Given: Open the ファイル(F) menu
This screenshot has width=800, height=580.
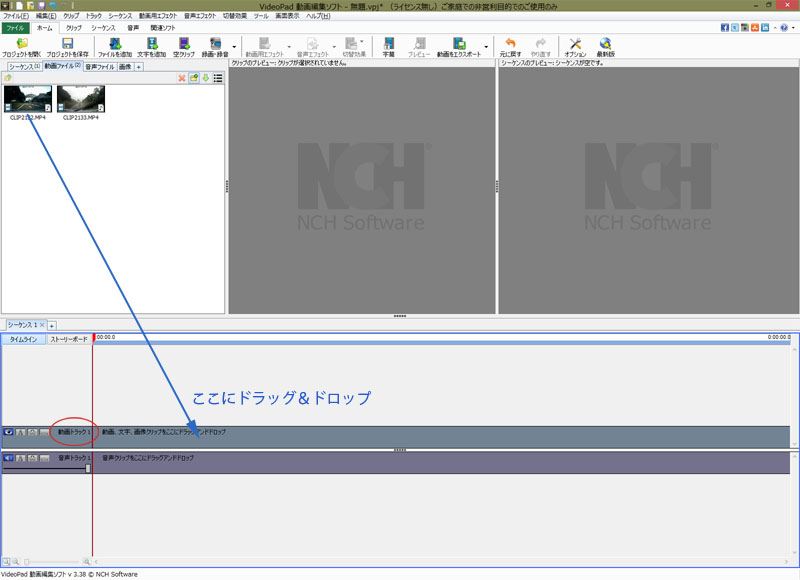Looking at the screenshot, I should click(x=16, y=16).
